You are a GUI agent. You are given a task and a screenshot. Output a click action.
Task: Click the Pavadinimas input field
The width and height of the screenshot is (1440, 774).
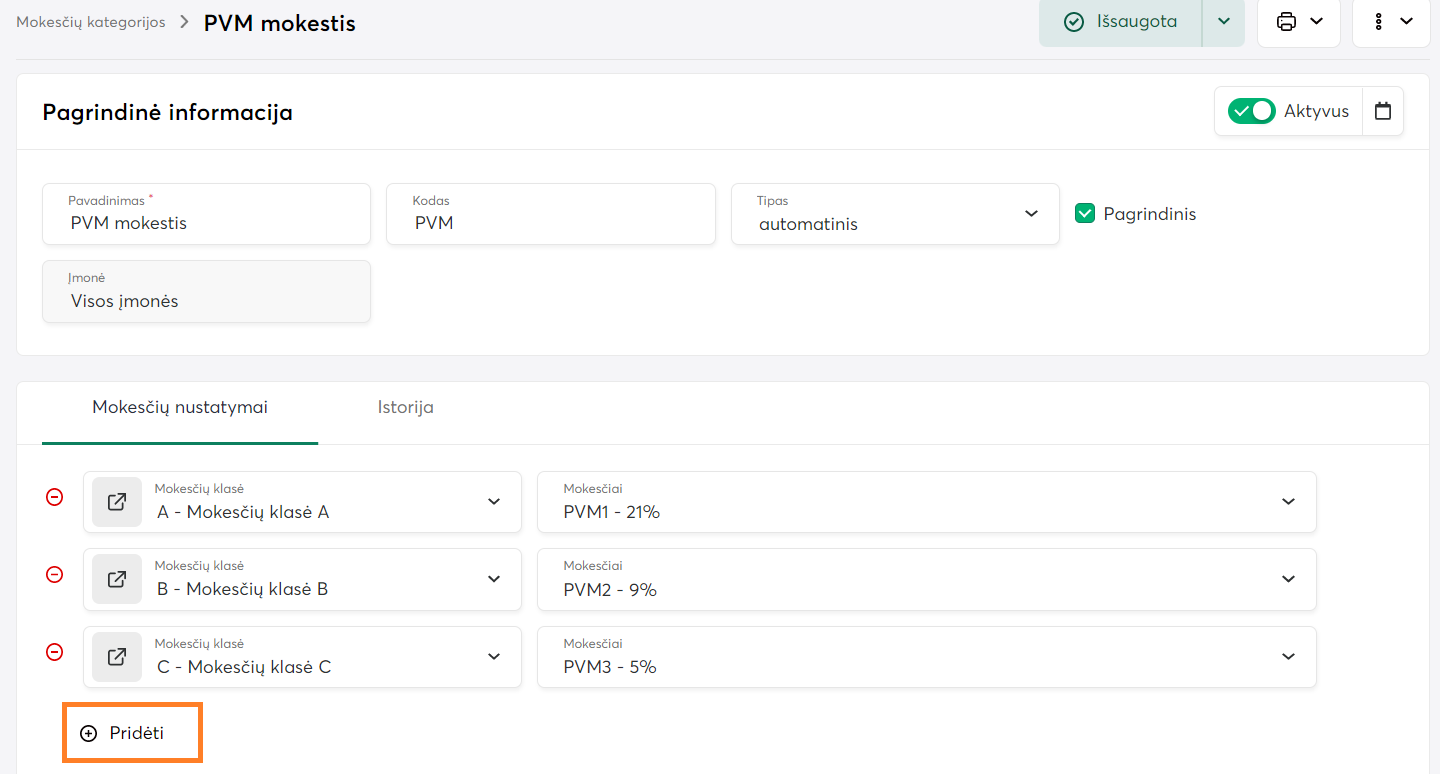click(x=206, y=223)
